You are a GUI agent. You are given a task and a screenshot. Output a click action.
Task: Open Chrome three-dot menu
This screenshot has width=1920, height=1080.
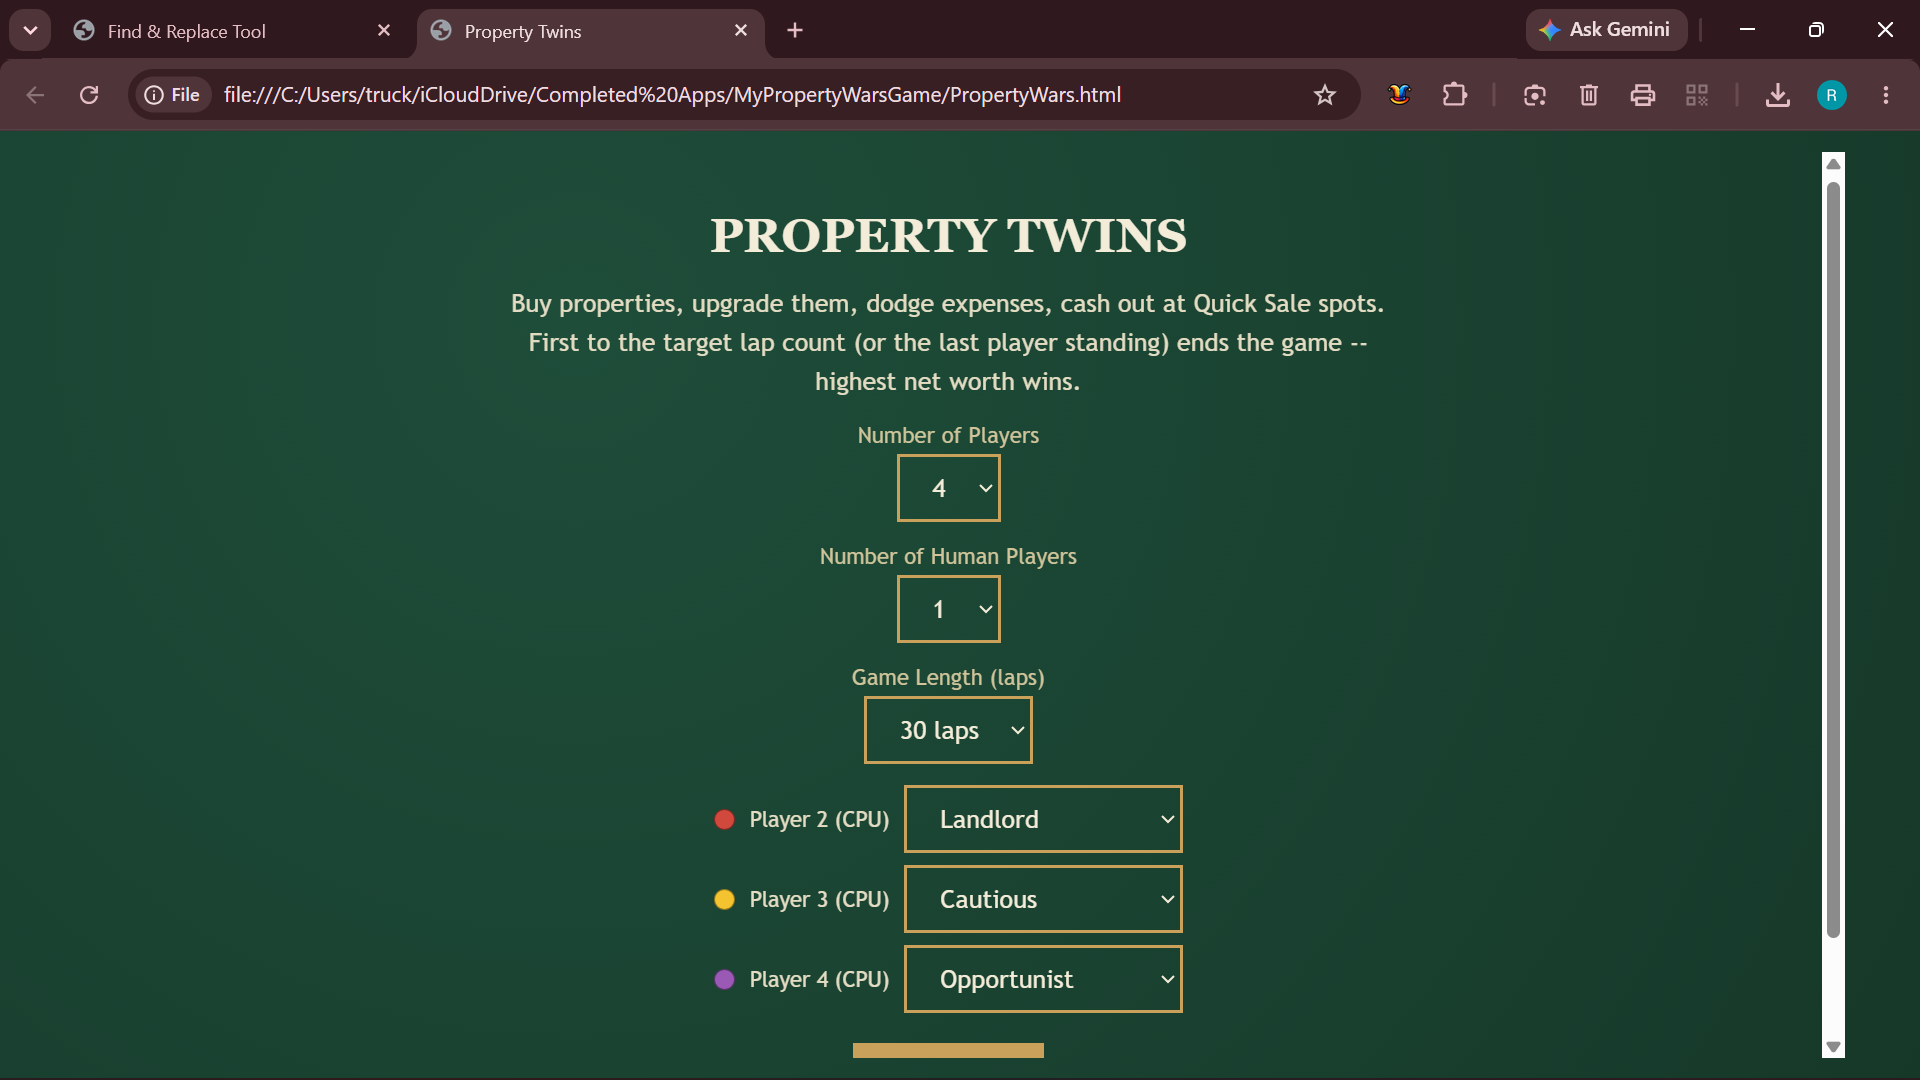point(1886,95)
